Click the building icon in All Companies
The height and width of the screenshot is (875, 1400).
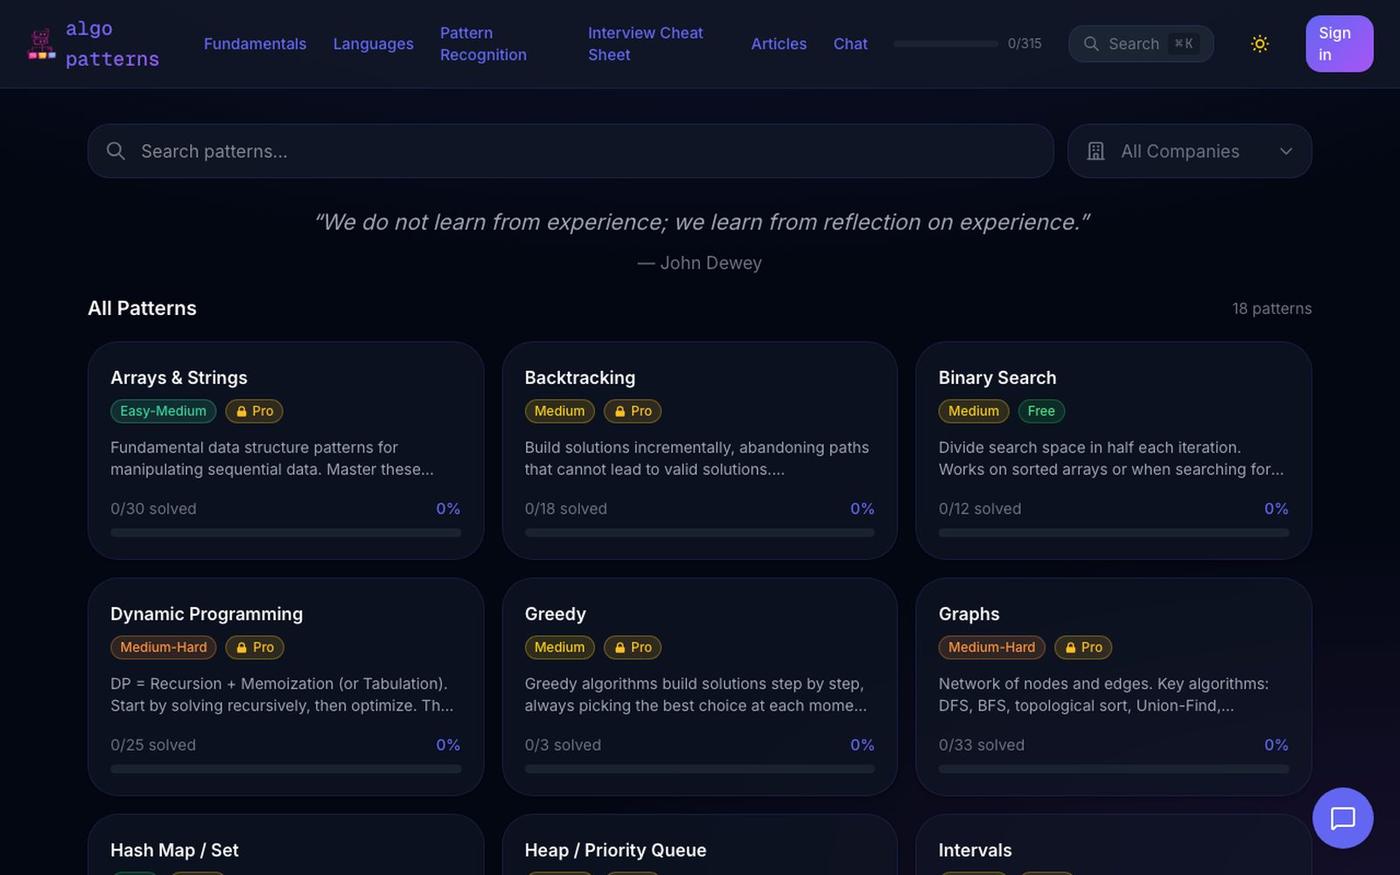click(x=1096, y=151)
